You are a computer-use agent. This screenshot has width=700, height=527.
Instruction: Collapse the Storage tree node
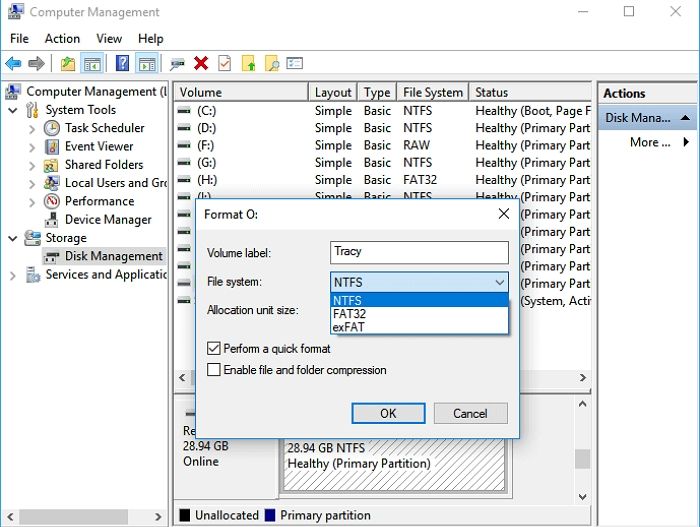pos(12,238)
